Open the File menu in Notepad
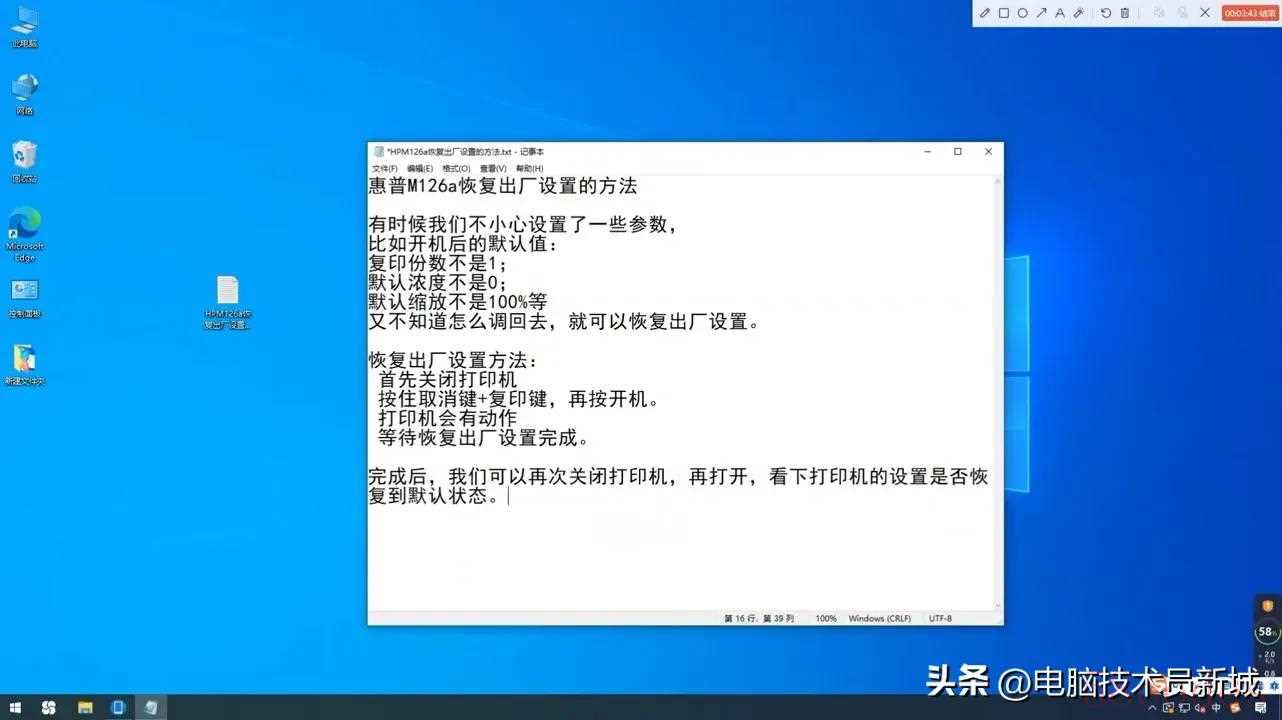 coord(385,169)
